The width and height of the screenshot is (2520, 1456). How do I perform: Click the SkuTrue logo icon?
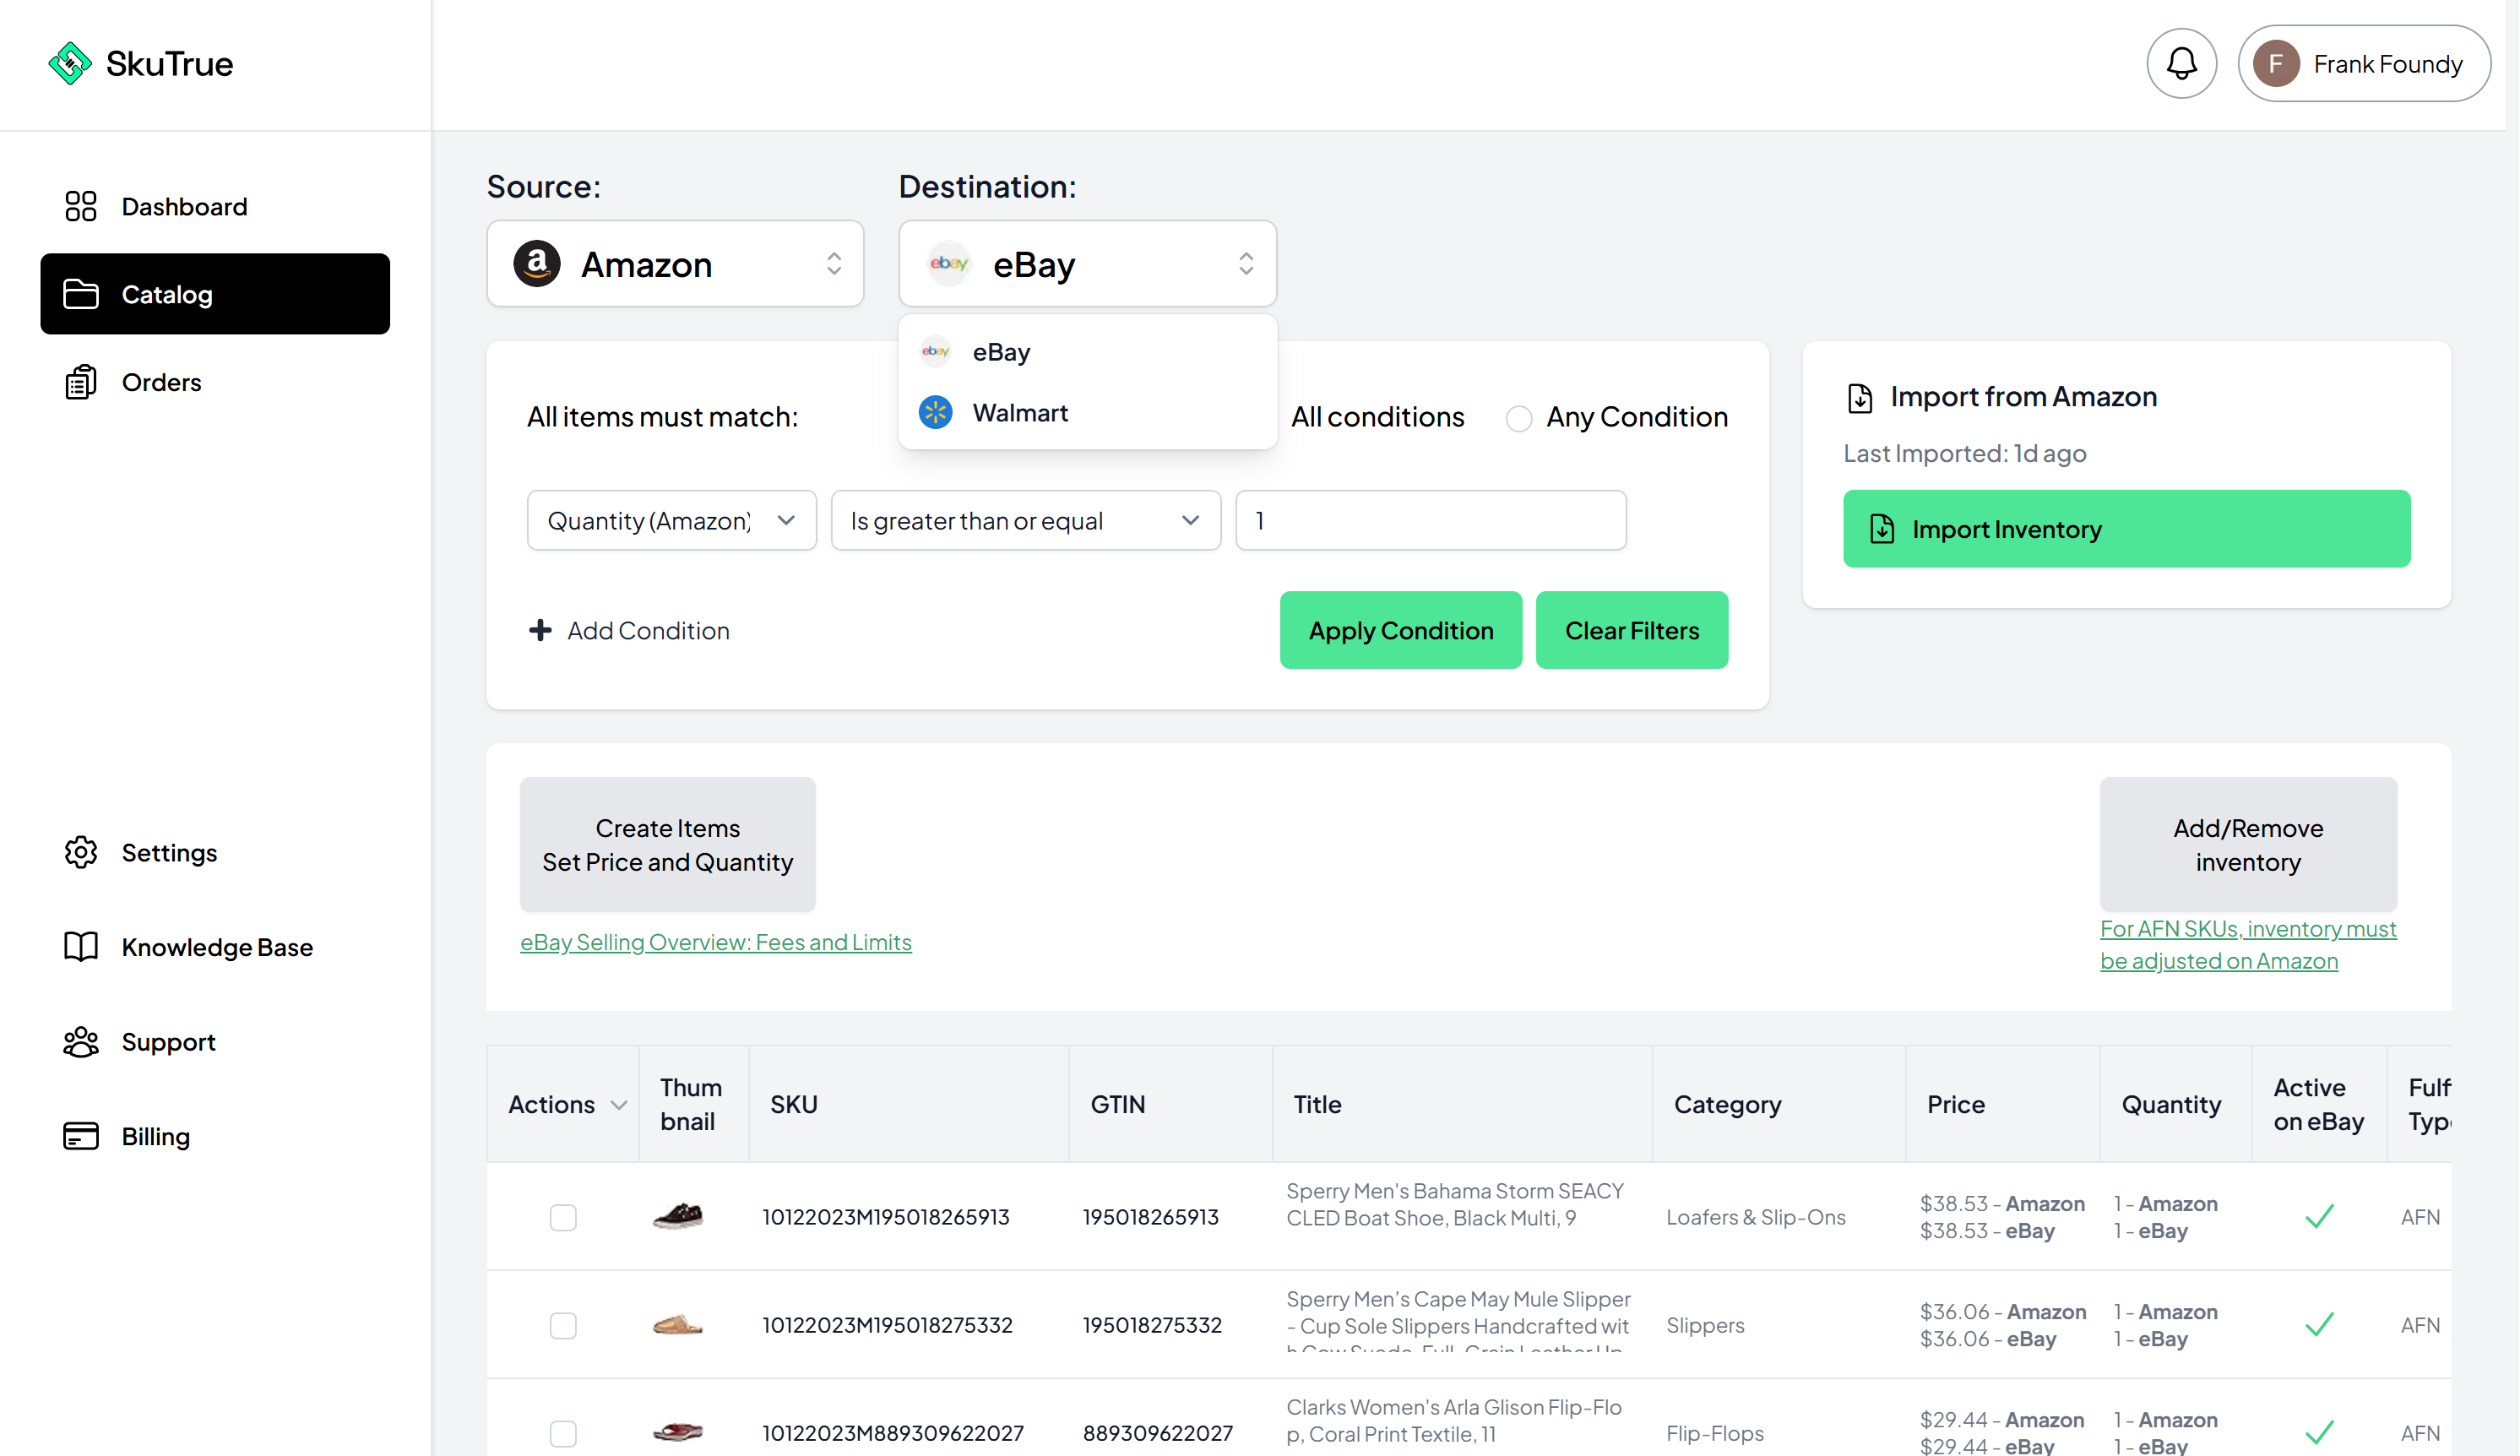(x=70, y=64)
